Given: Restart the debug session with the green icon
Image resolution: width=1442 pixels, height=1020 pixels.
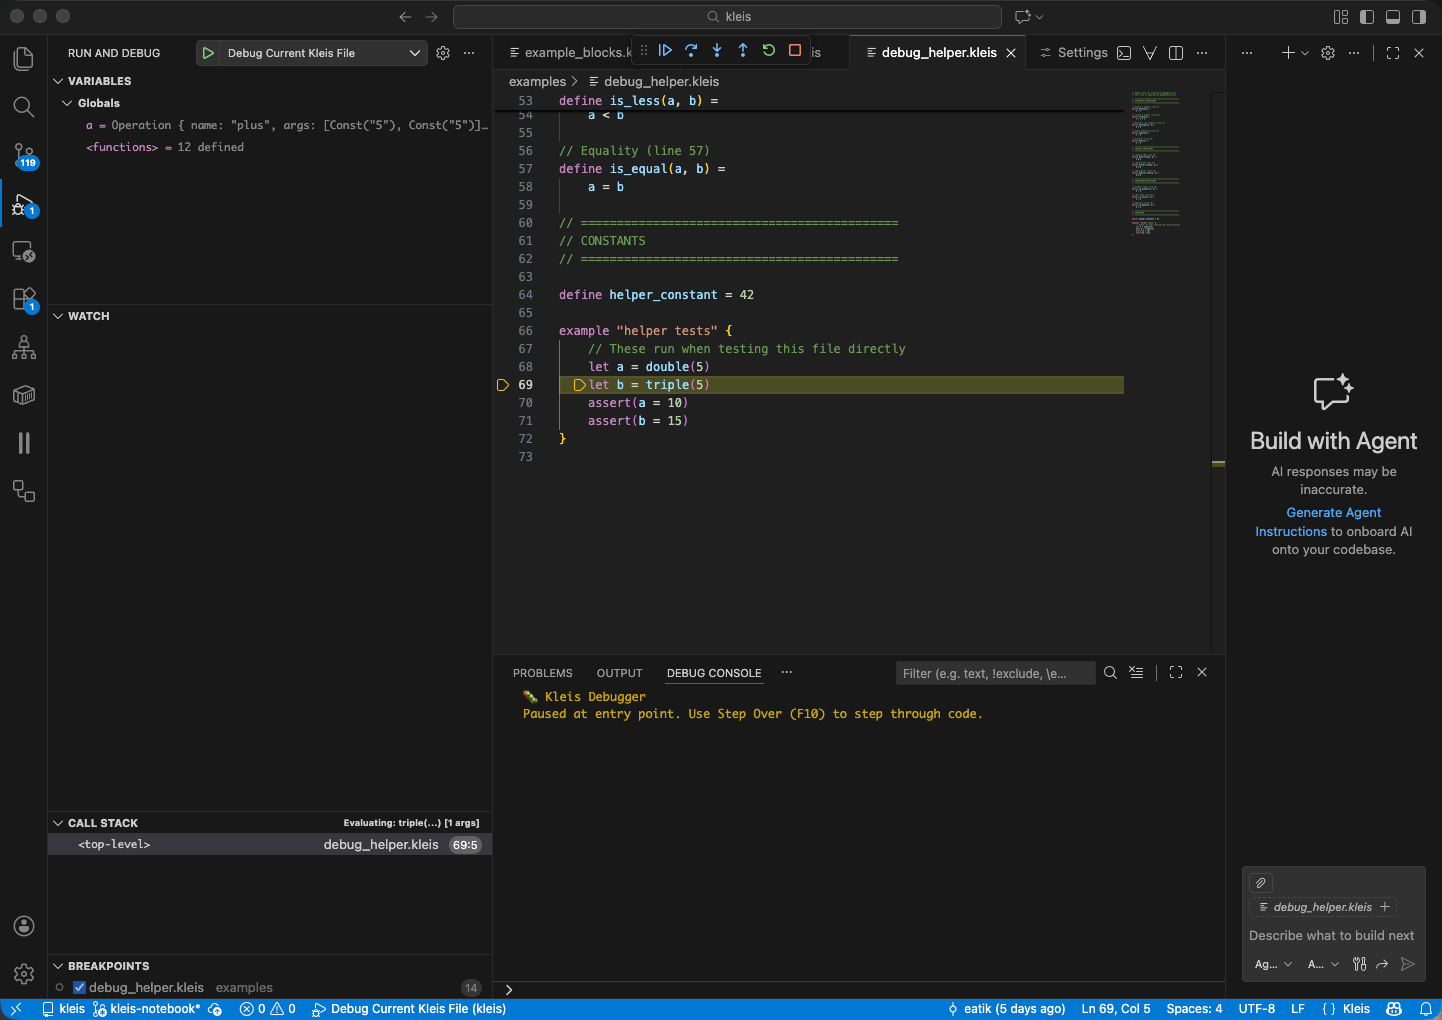Looking at the screenshot, I should coord(768,49).
